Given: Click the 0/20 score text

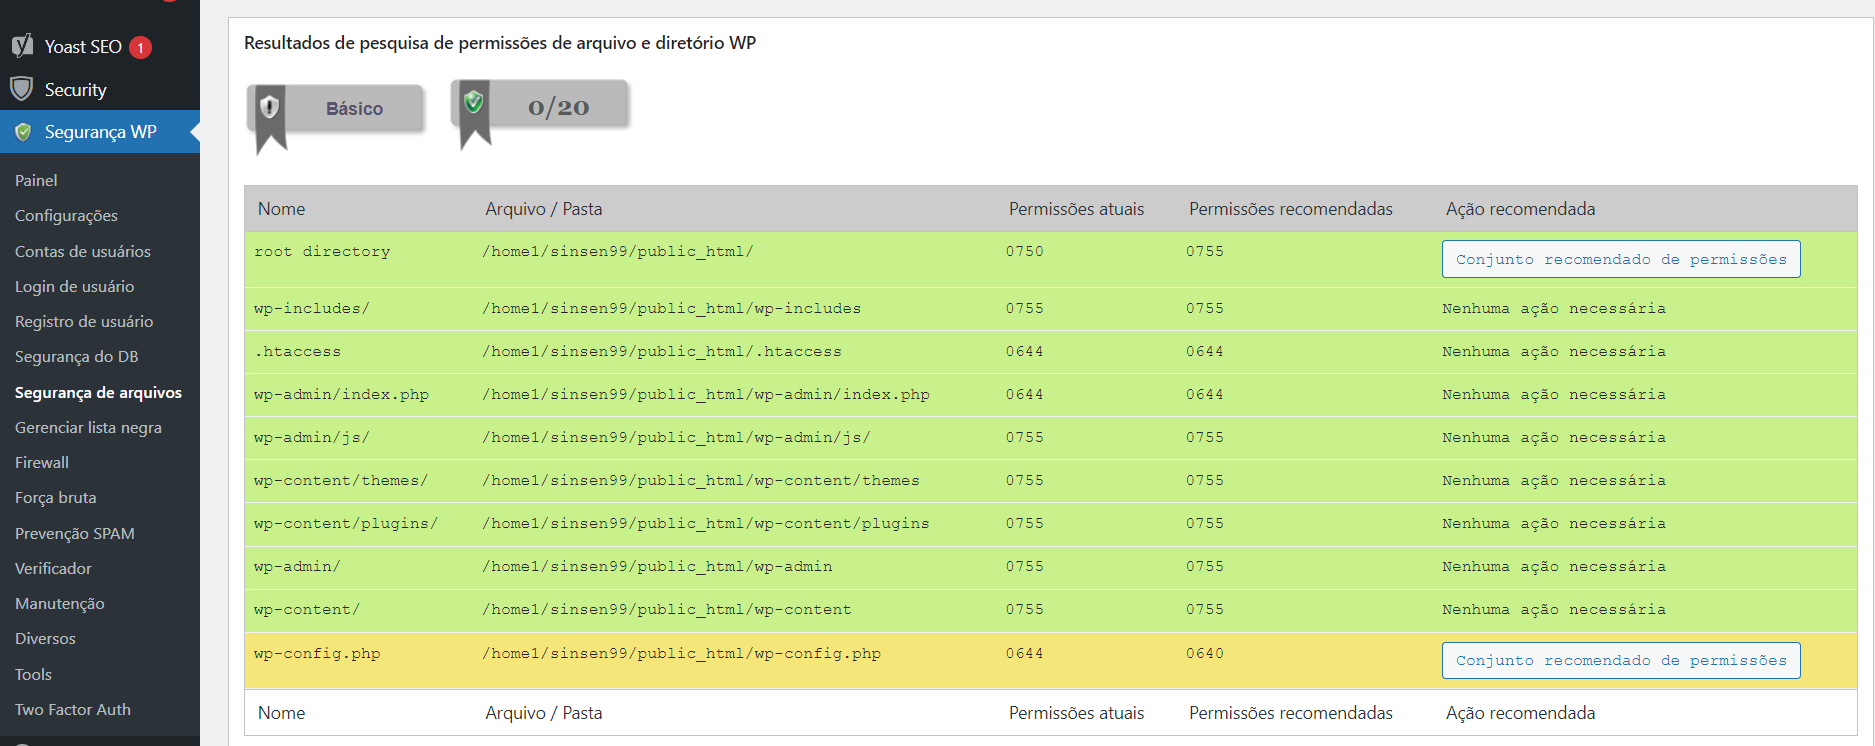Looking at the screenshot, I should pos(558,107).
